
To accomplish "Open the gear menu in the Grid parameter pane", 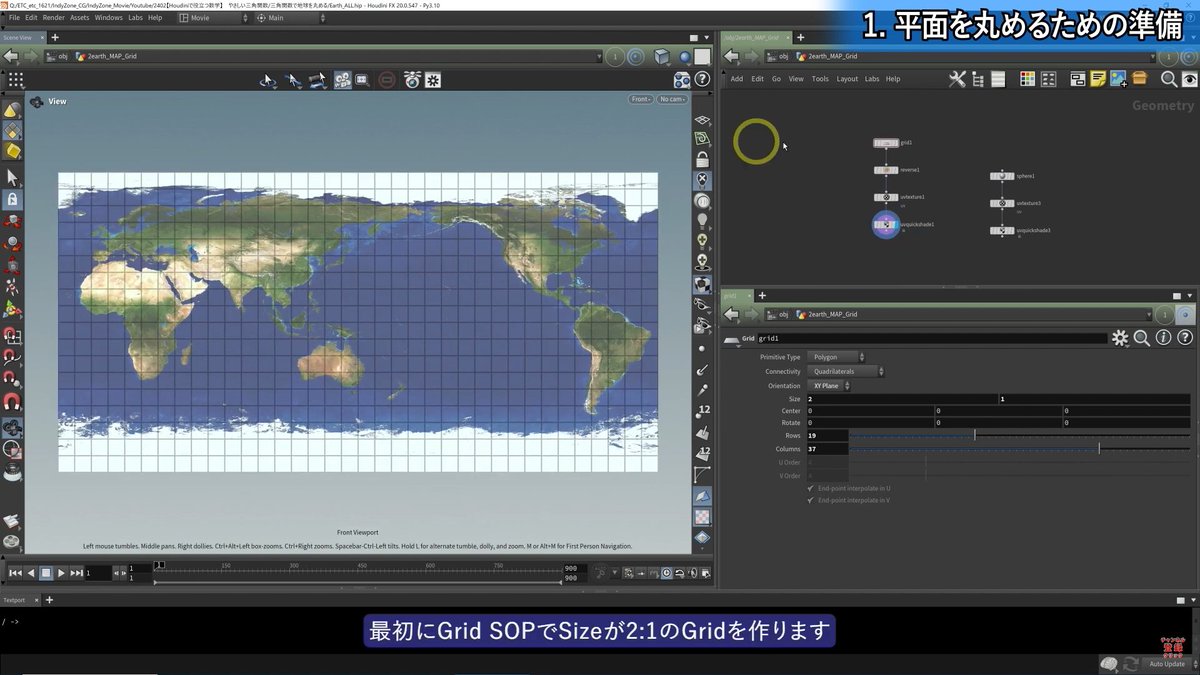I will 1121,338.
